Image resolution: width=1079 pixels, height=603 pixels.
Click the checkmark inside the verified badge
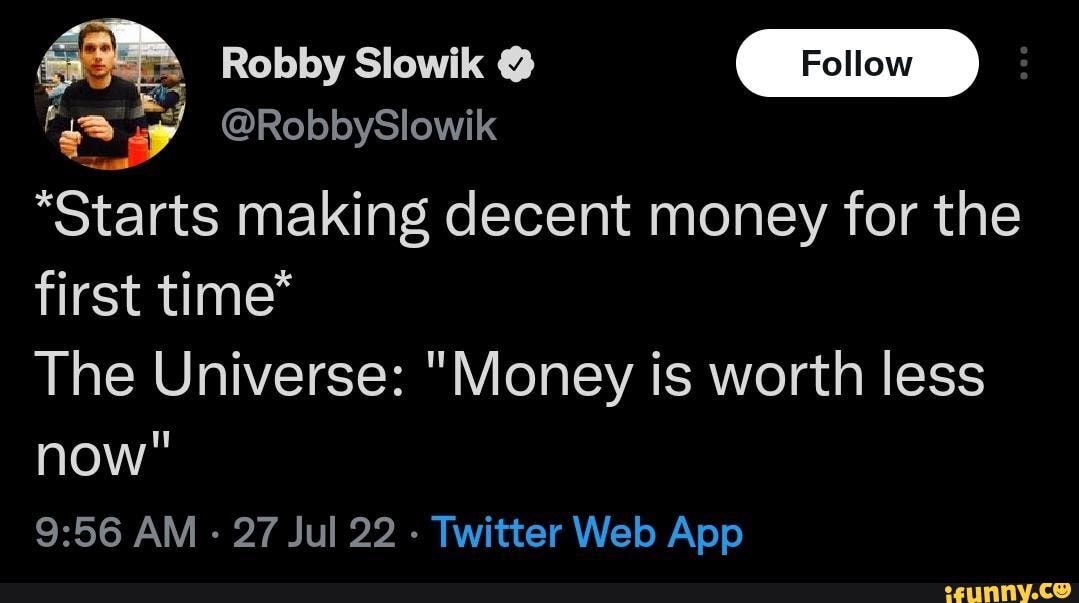tap(515, 62)
